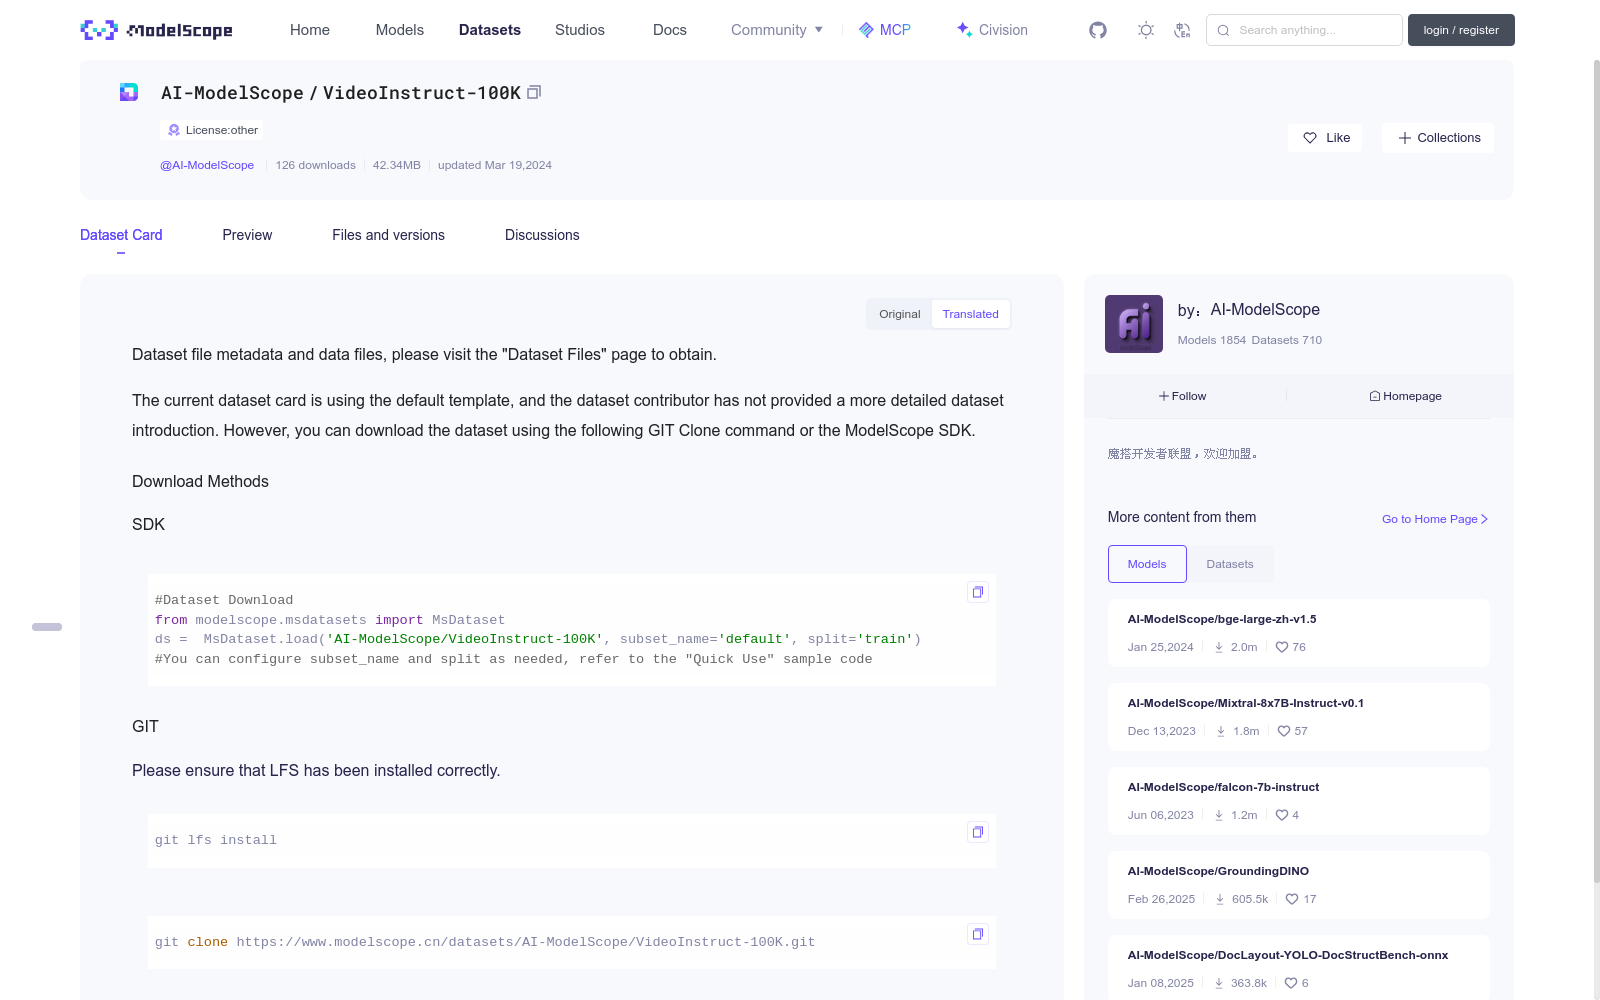Open the GitHub icon link
This screenshot has width=1600, height=1000.
click(1098, 30)
